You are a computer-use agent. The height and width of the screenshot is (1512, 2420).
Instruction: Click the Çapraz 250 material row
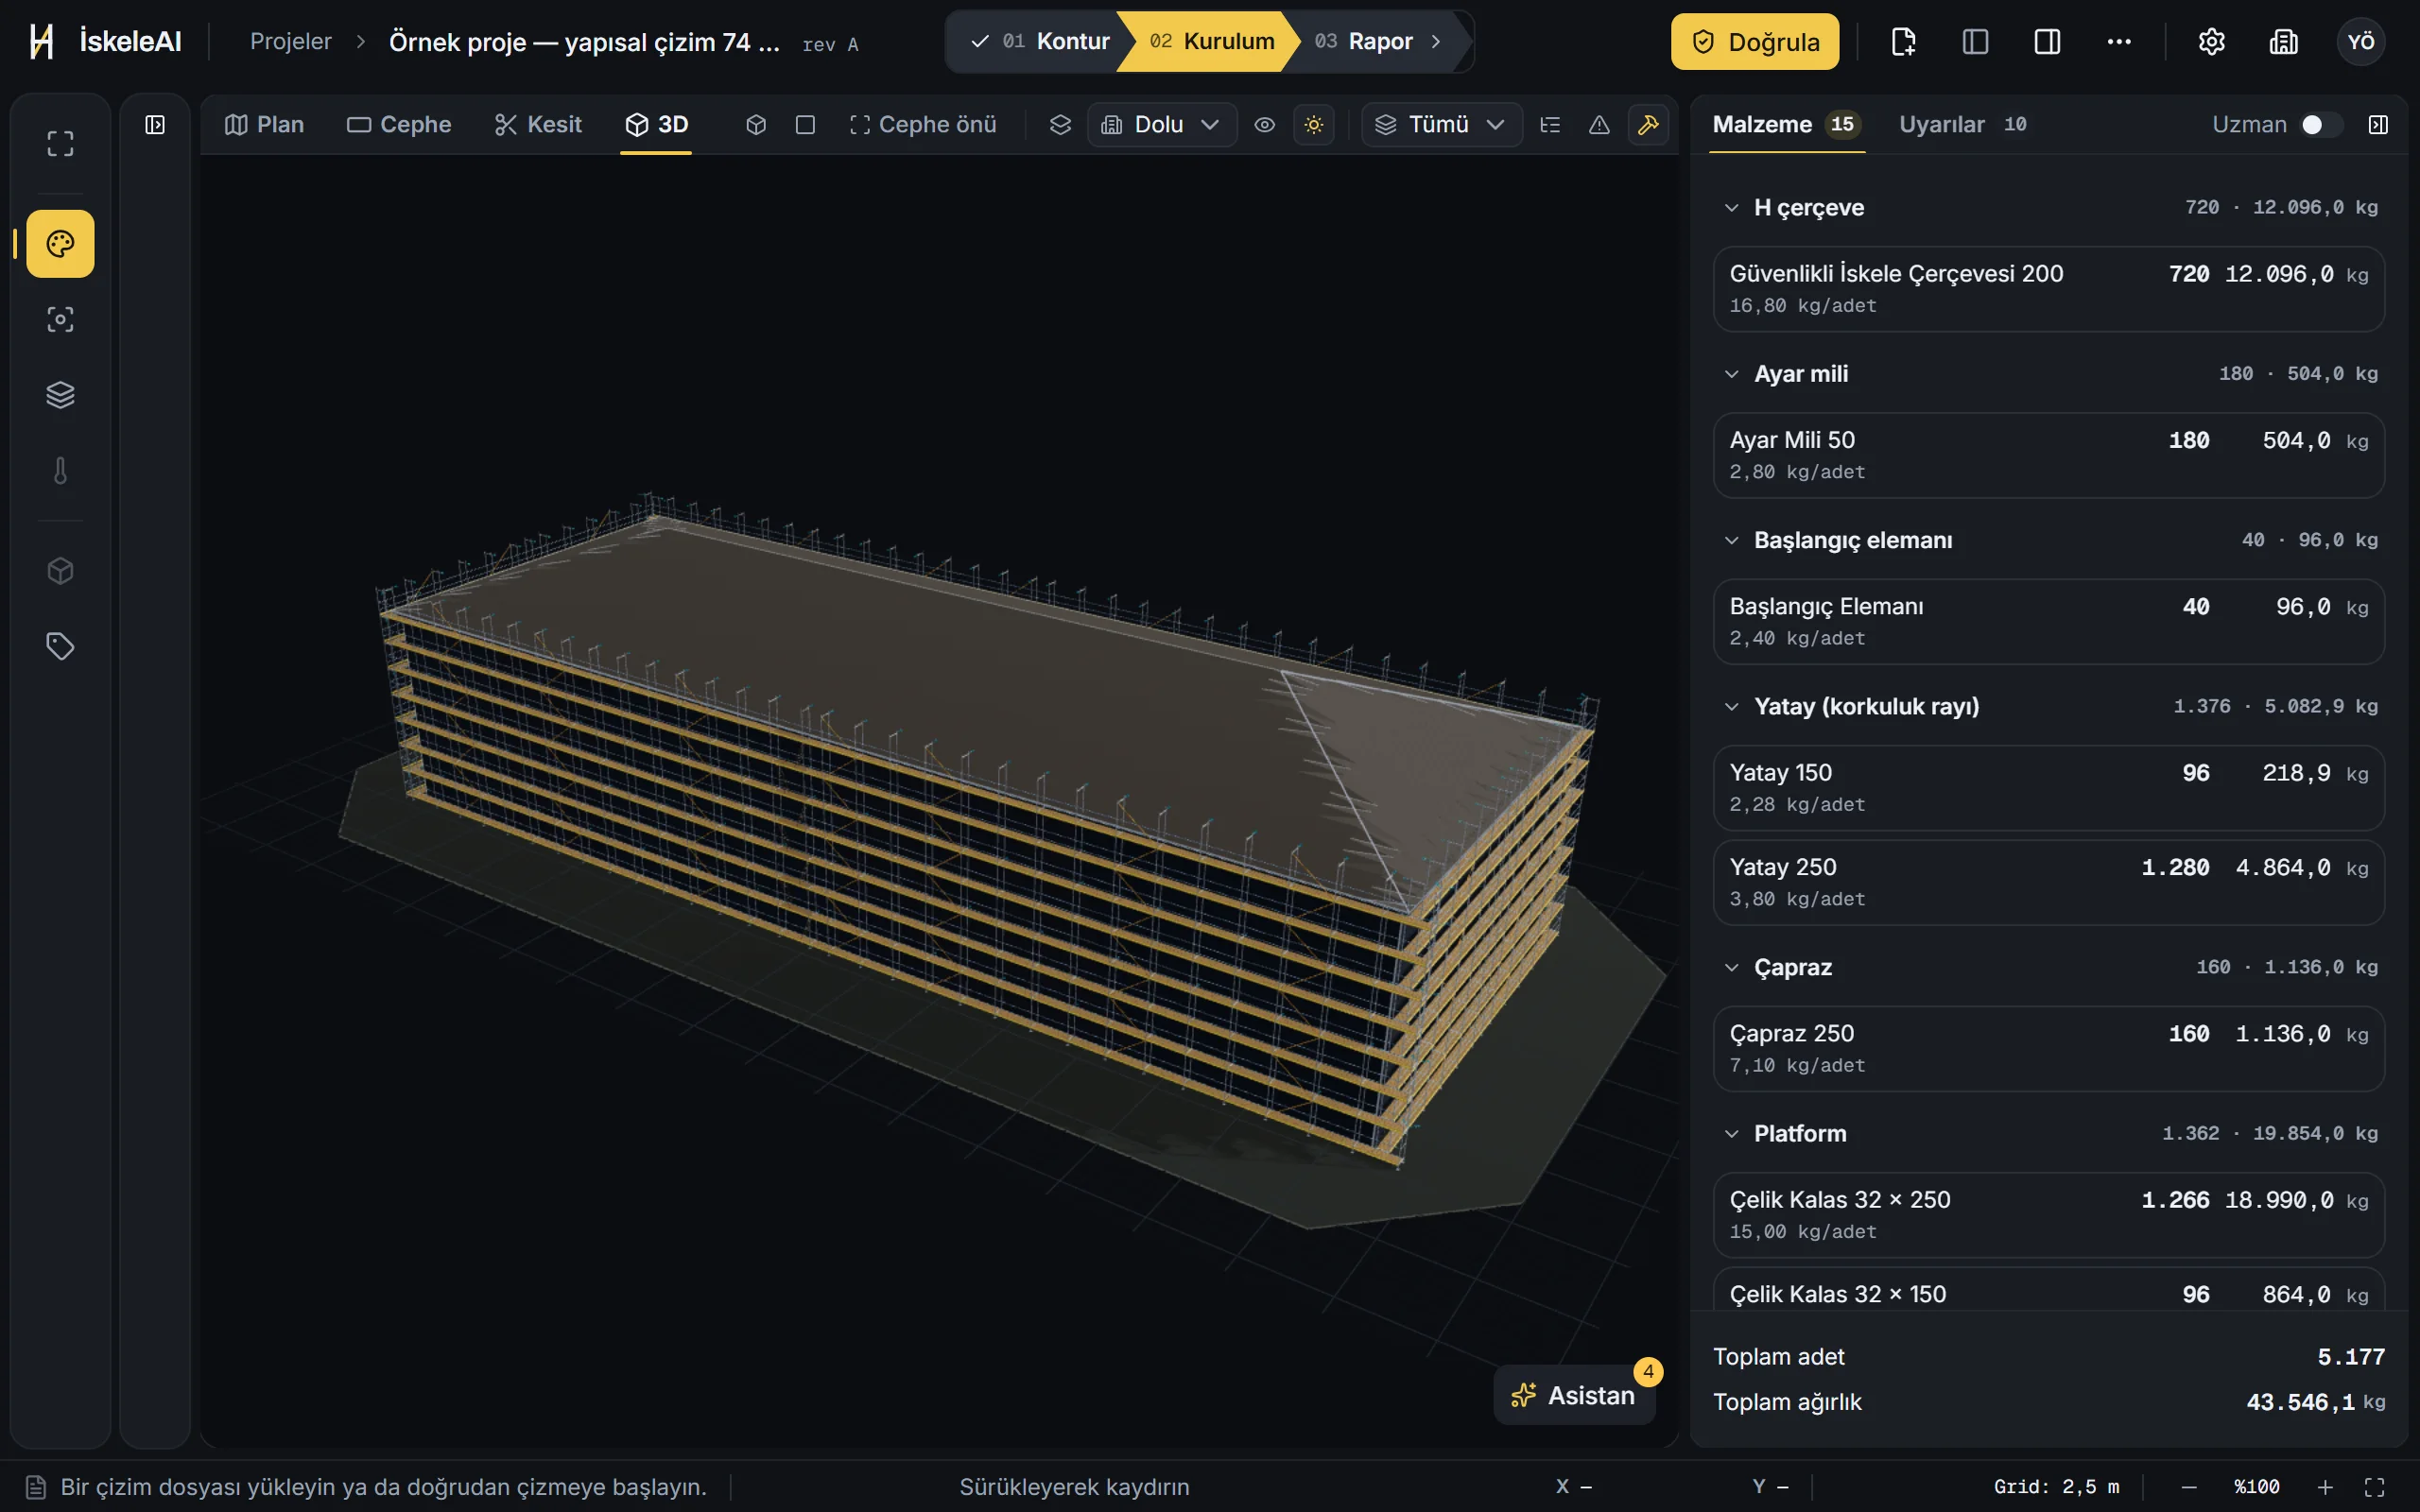pyautogui.click(x=2048, y=1049)
